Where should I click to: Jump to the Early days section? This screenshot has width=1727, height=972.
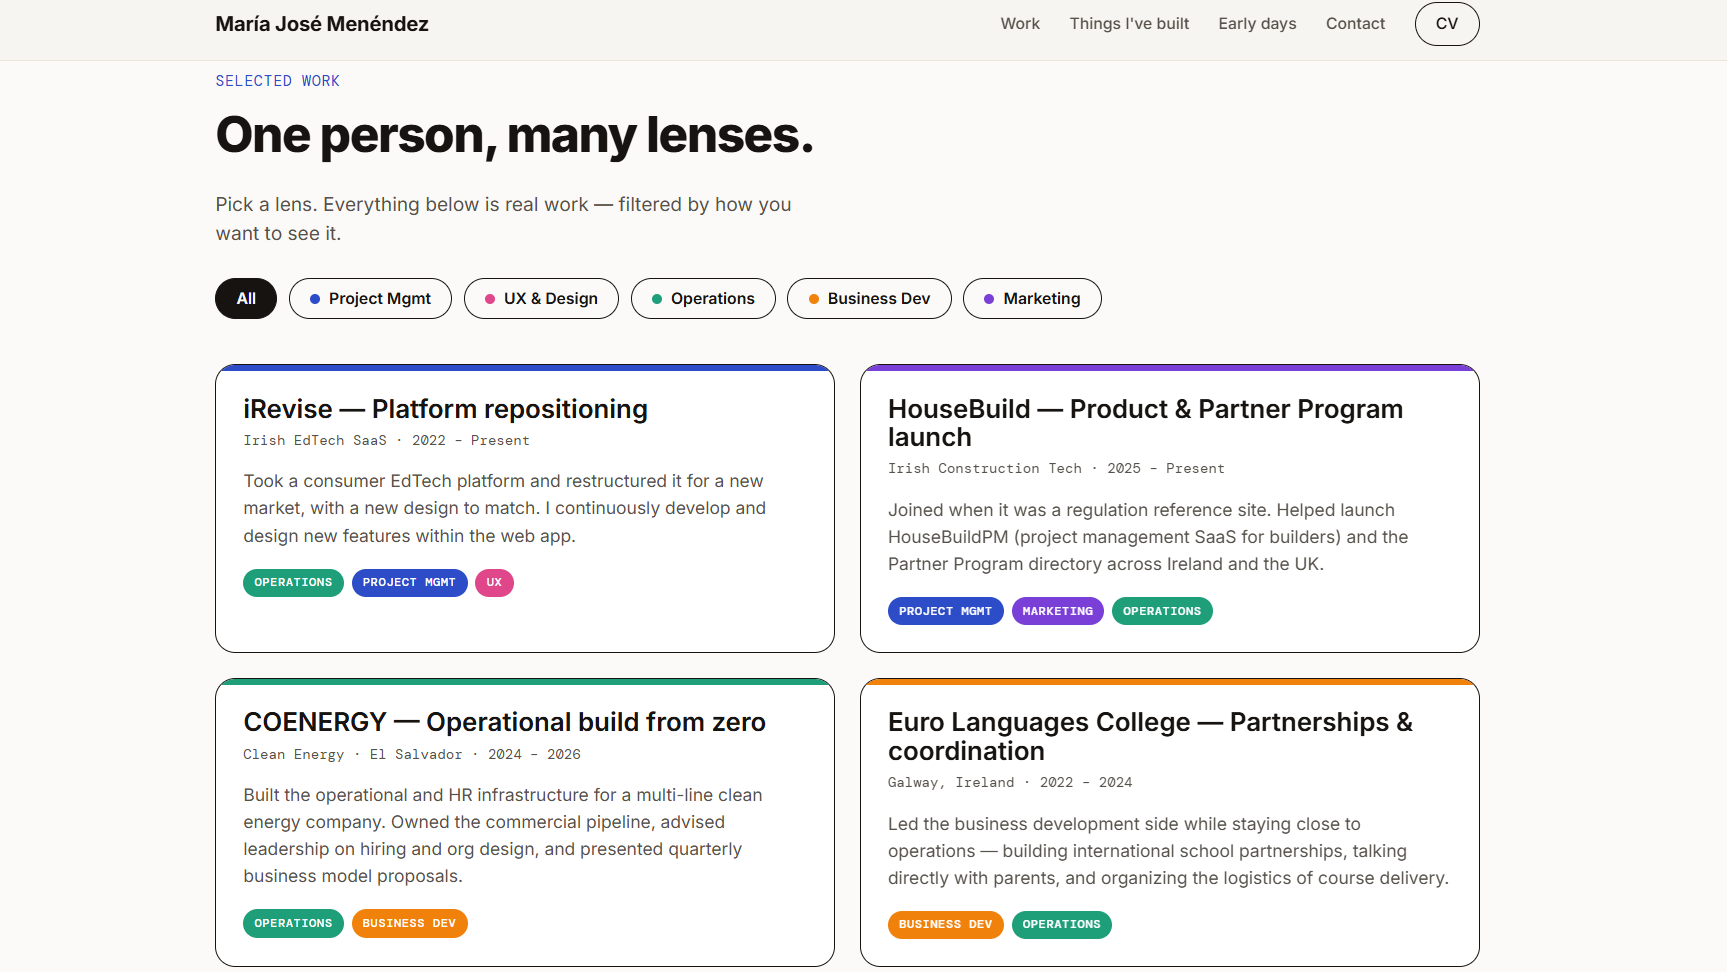point(1257,24)
